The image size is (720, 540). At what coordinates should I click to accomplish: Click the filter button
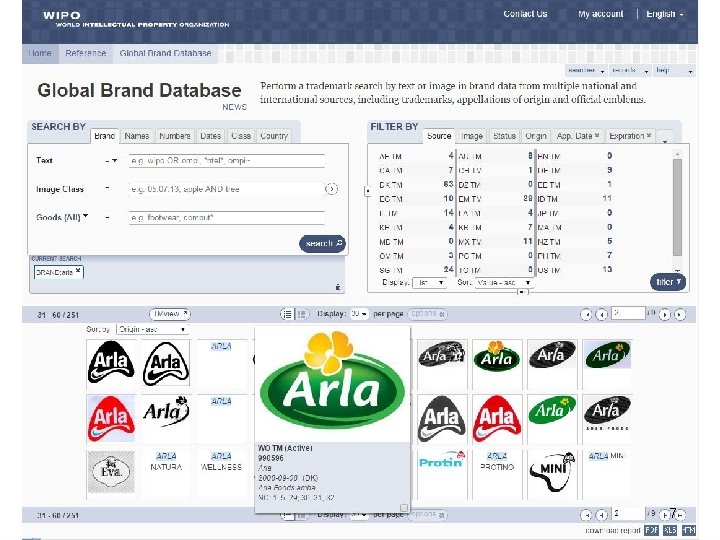pyautogui.click(x=668, y=282)
